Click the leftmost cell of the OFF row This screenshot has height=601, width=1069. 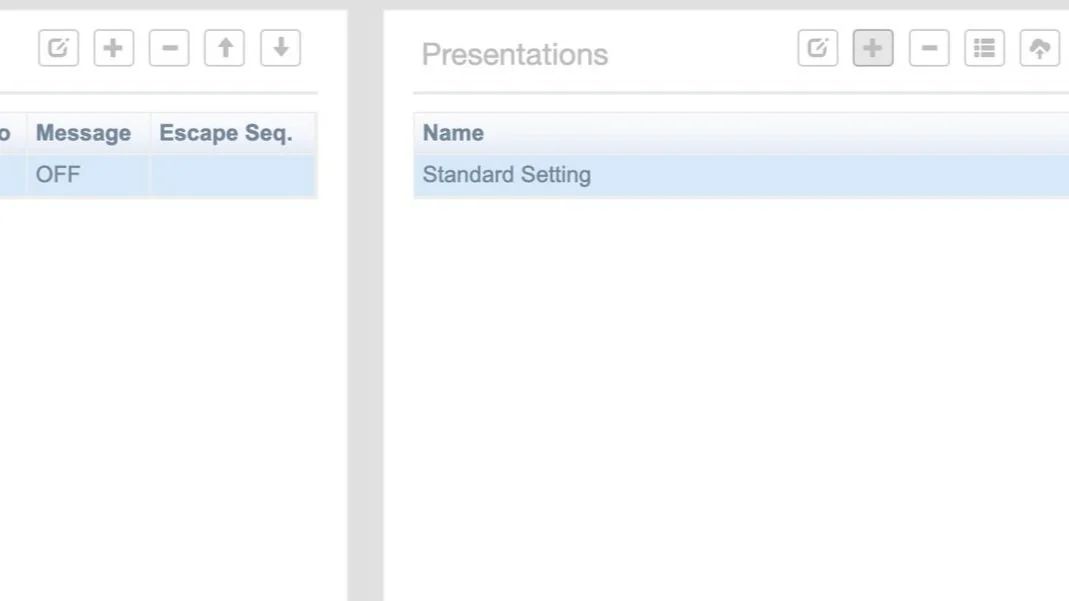(10, 175)
